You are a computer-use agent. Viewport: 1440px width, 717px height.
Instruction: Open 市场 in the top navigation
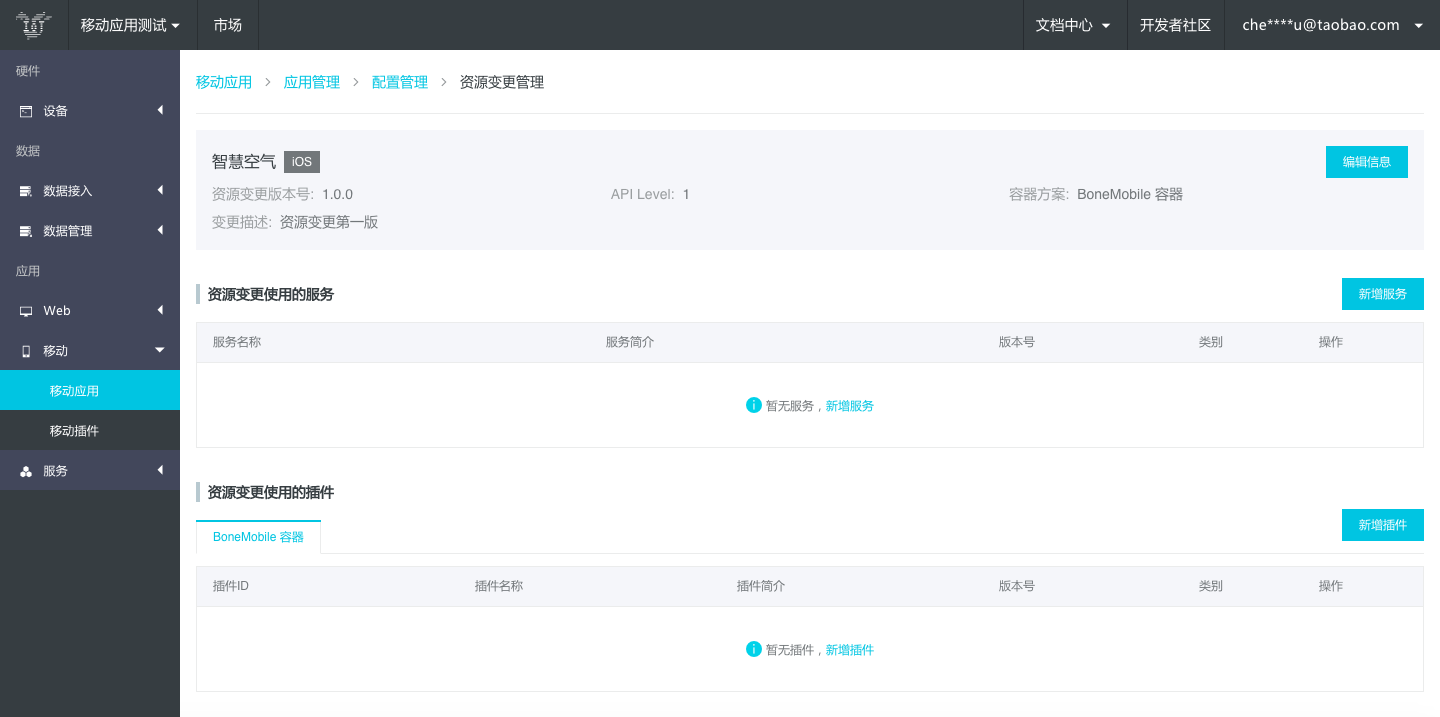pos(228,25)
